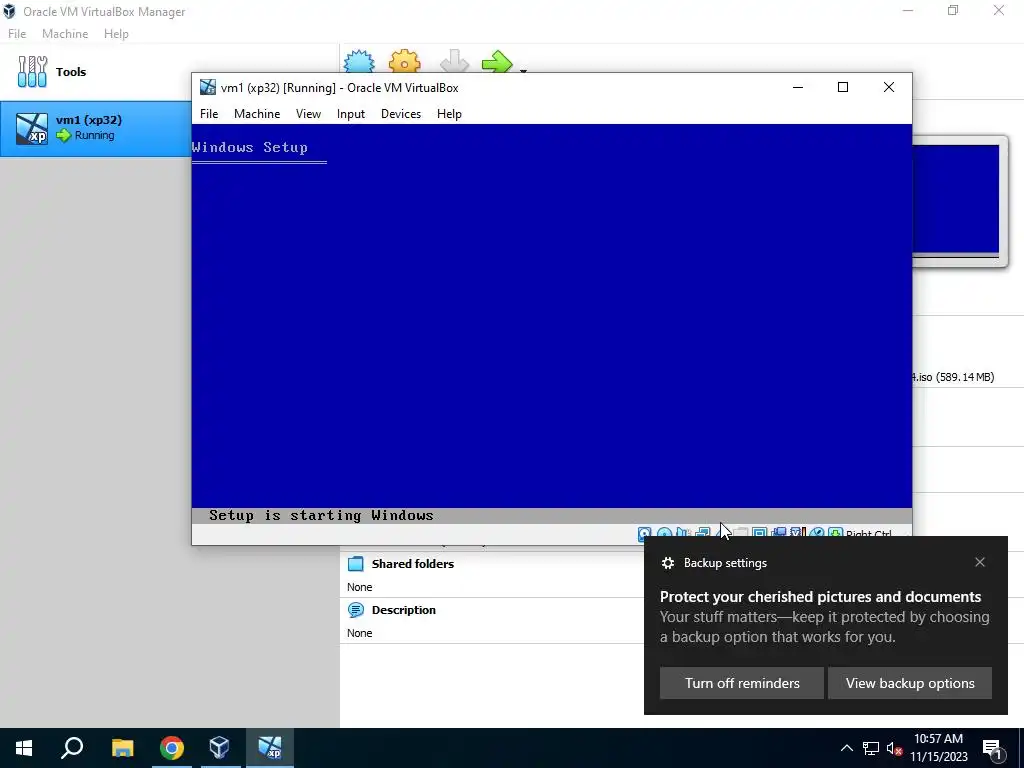Click the shared folders icon in VM status bar
1024x768 pixels.
coord(740,534)
